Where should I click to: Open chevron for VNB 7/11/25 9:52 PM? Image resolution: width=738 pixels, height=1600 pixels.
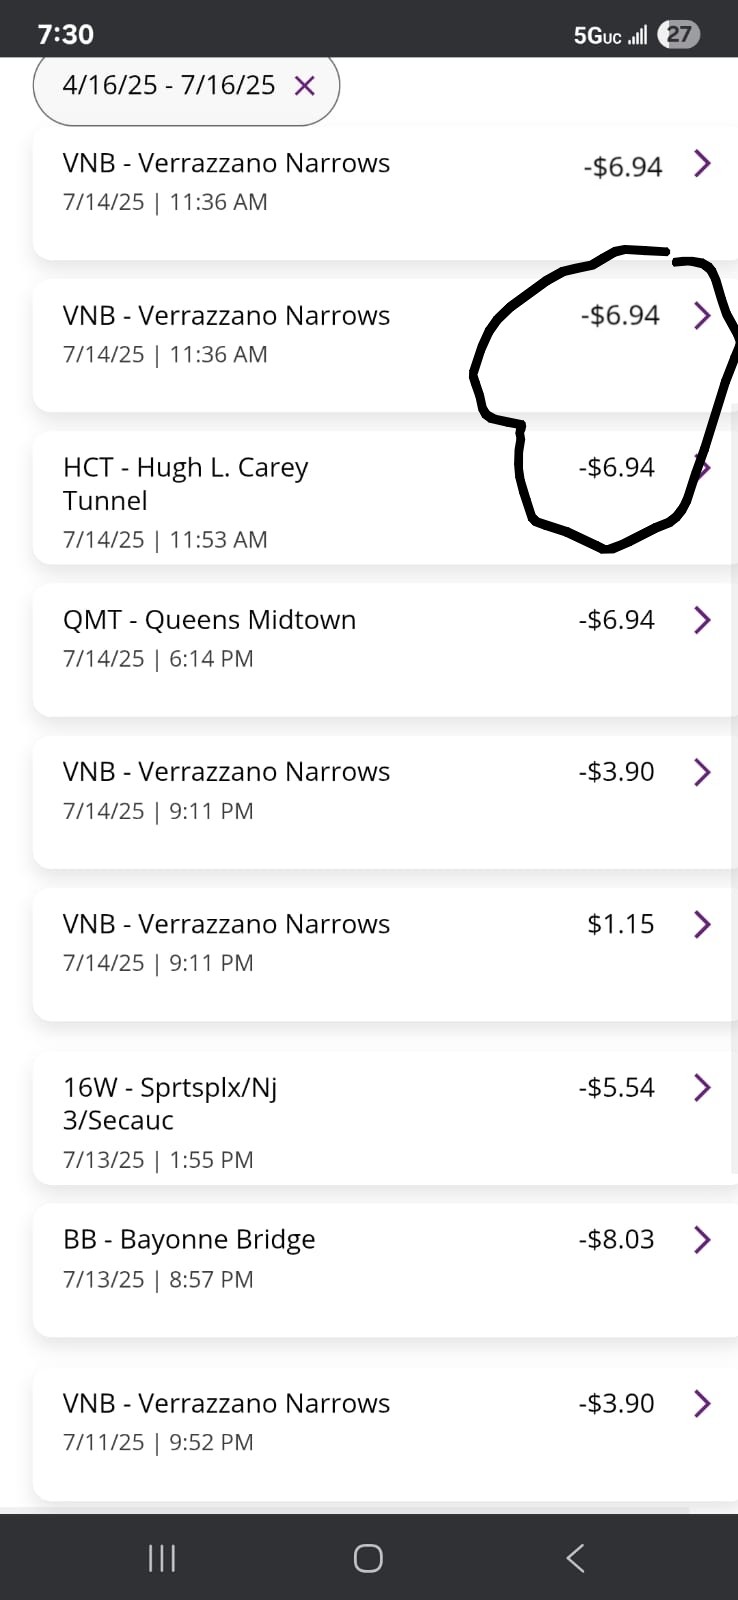702,1404
